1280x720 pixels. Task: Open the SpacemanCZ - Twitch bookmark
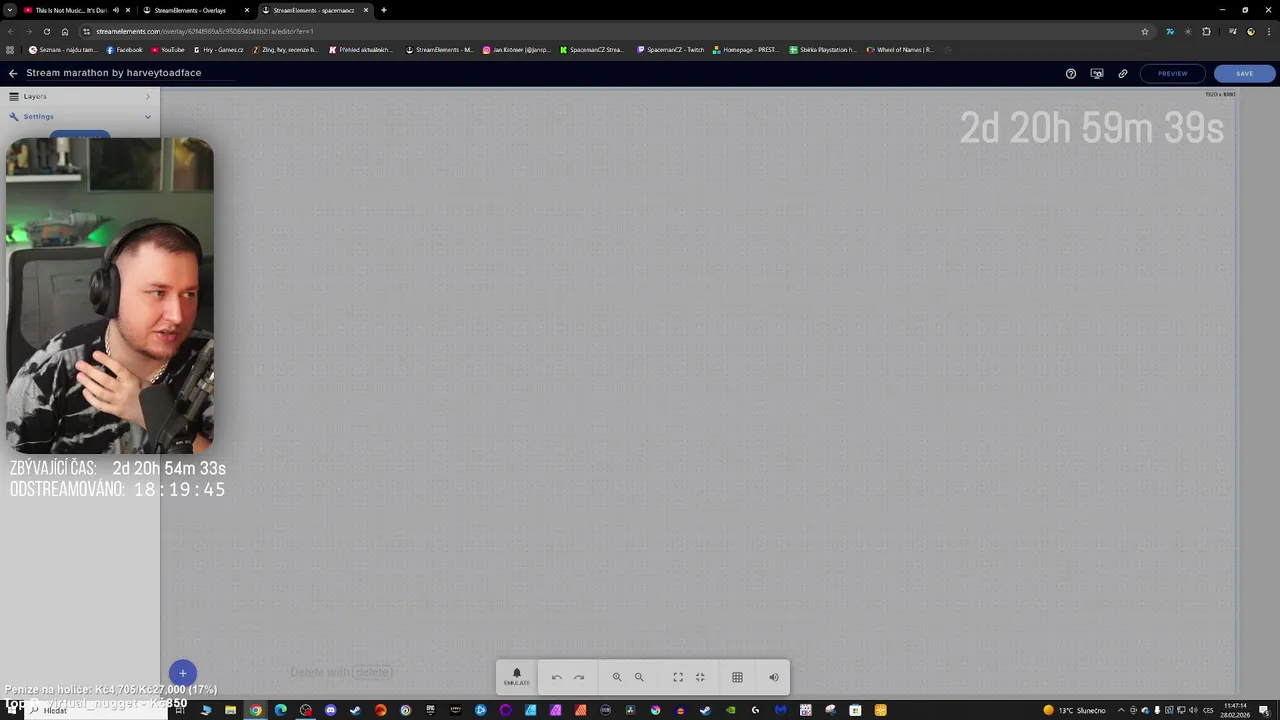[x=671, y=49]
